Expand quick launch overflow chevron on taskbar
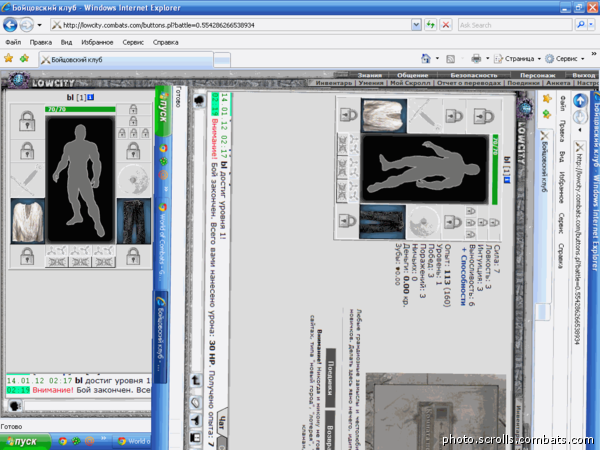600x450 pixels. click(103, 438)
